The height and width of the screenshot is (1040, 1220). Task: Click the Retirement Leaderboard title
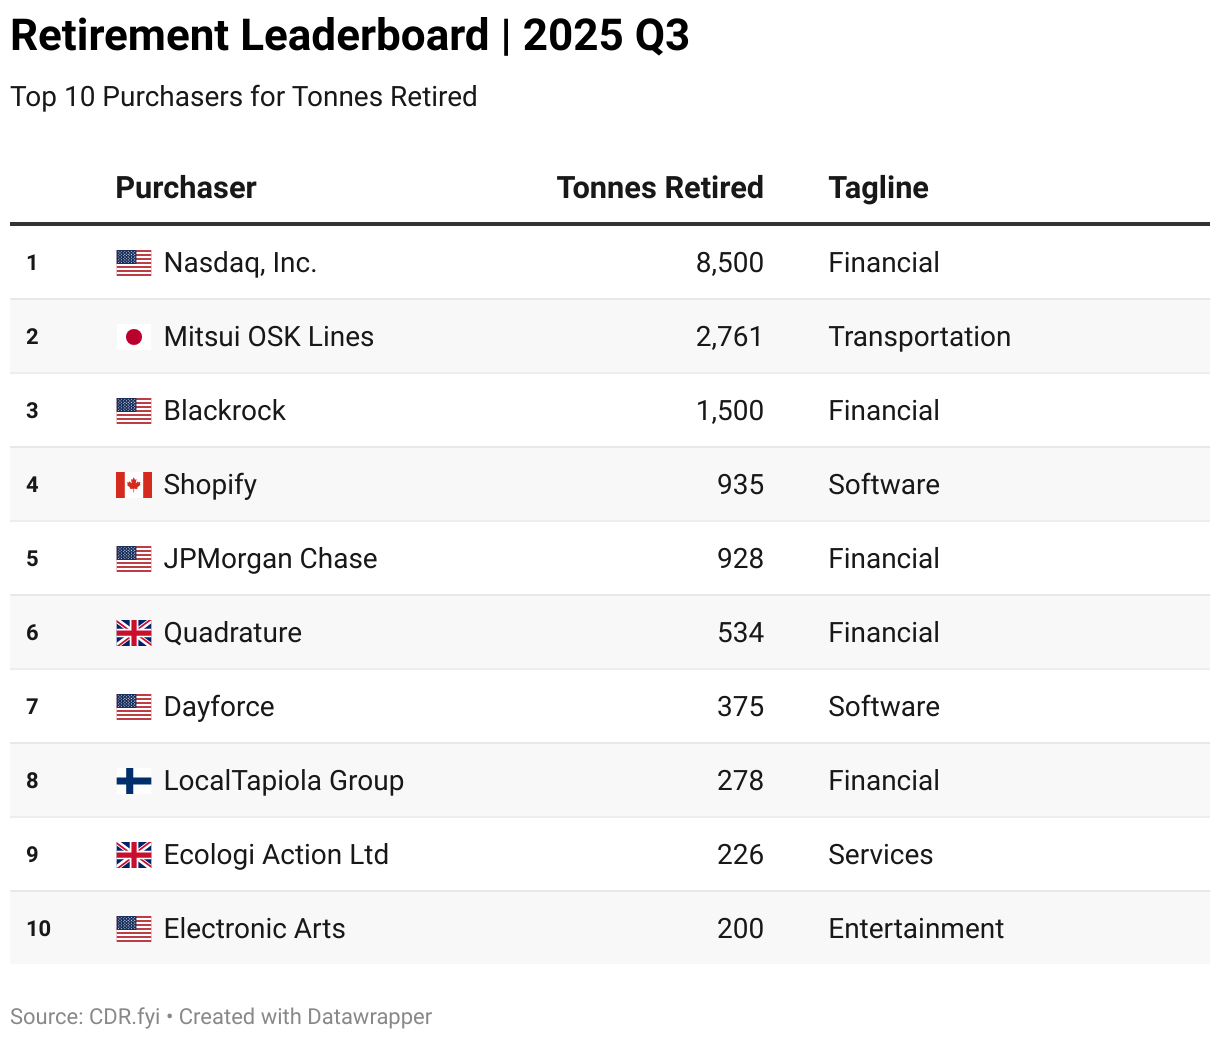[x=349, y=36]
